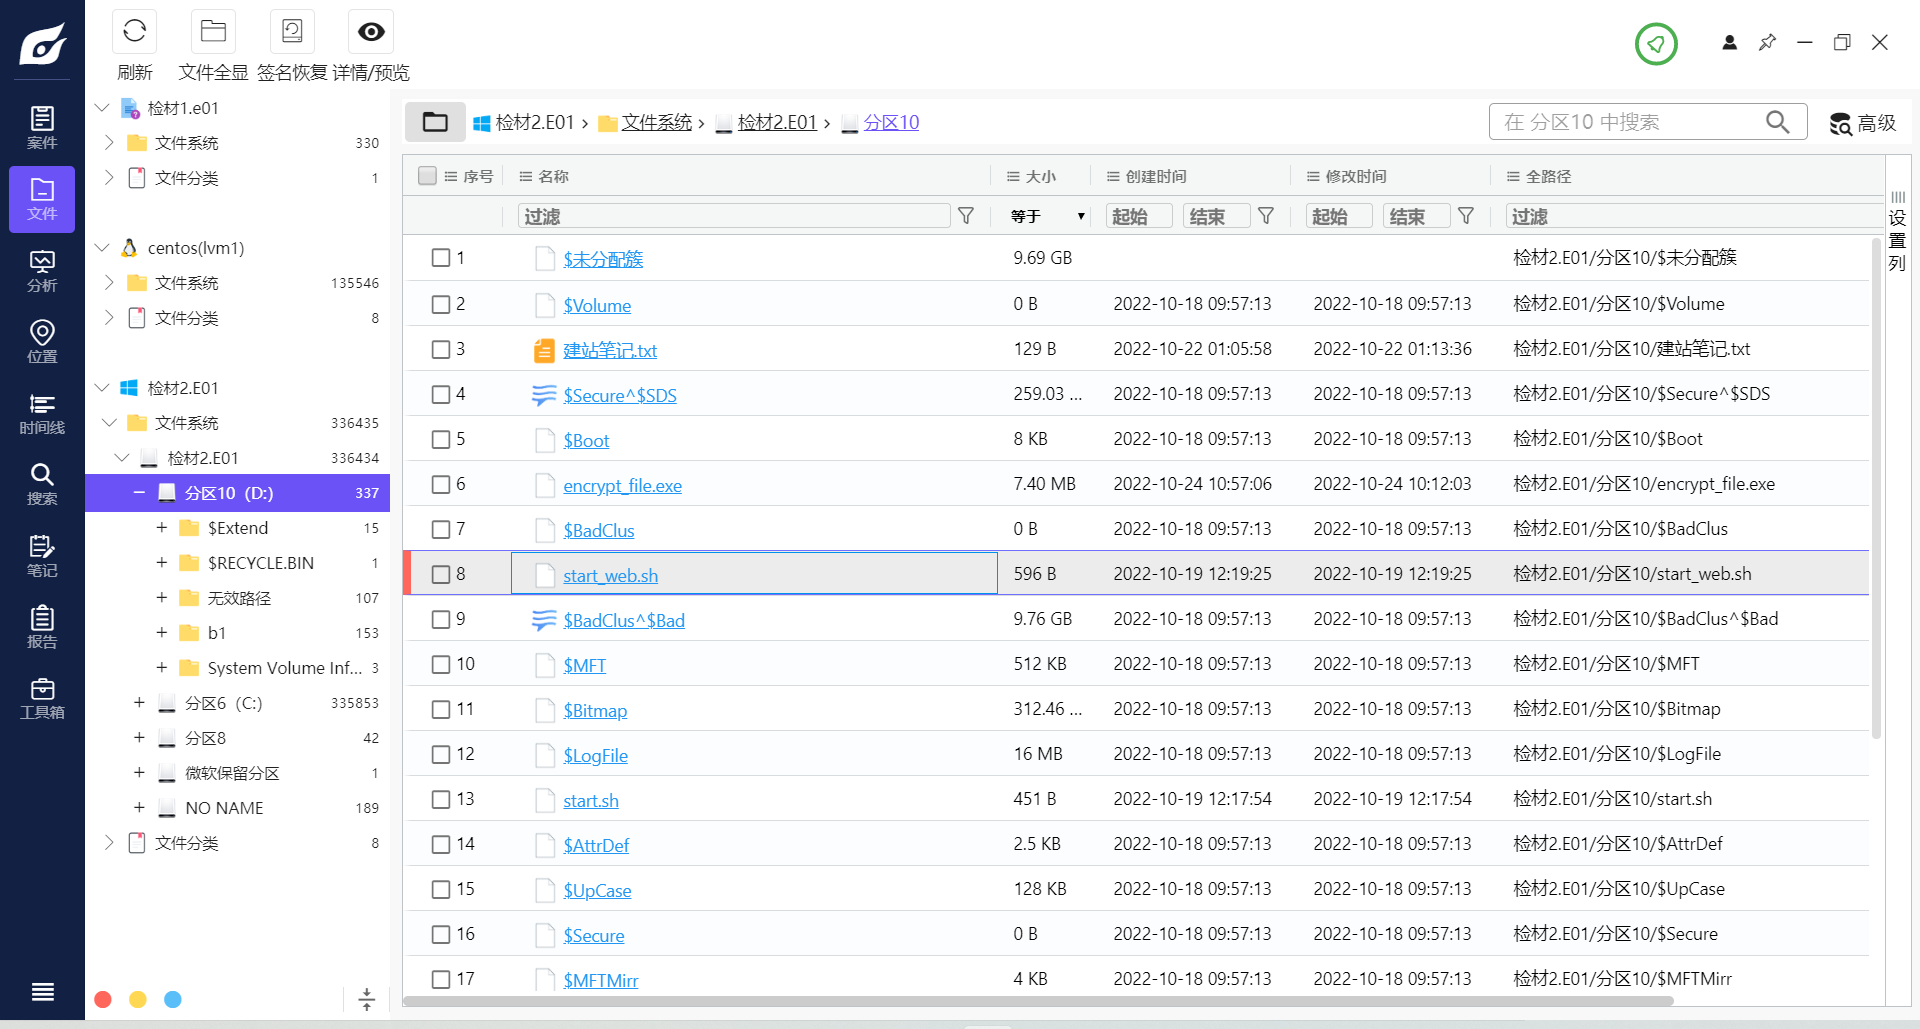Open the 时间线 timeline sidebar section
This screenshot has height=1029, width=1920.
42,414
